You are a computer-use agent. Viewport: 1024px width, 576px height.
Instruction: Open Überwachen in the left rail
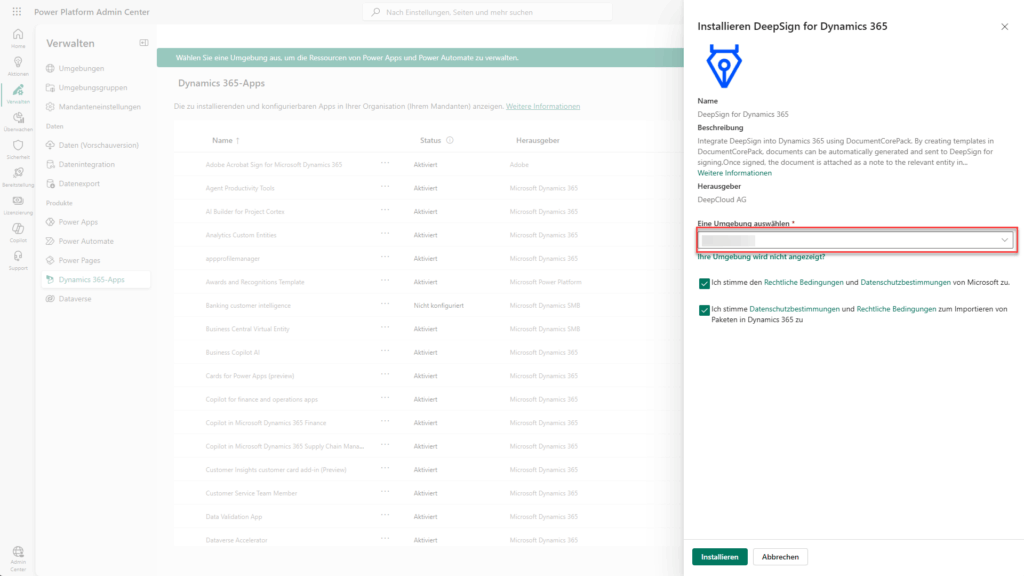click(18, 121)
